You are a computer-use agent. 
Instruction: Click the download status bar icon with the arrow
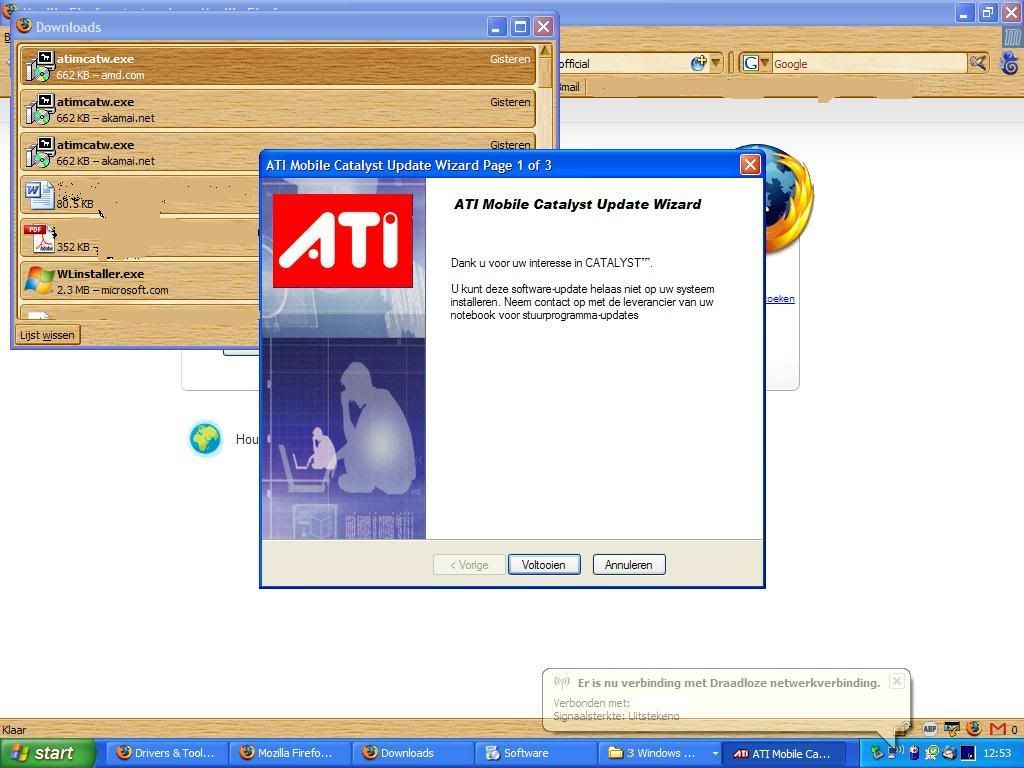[x=952, y=729]
